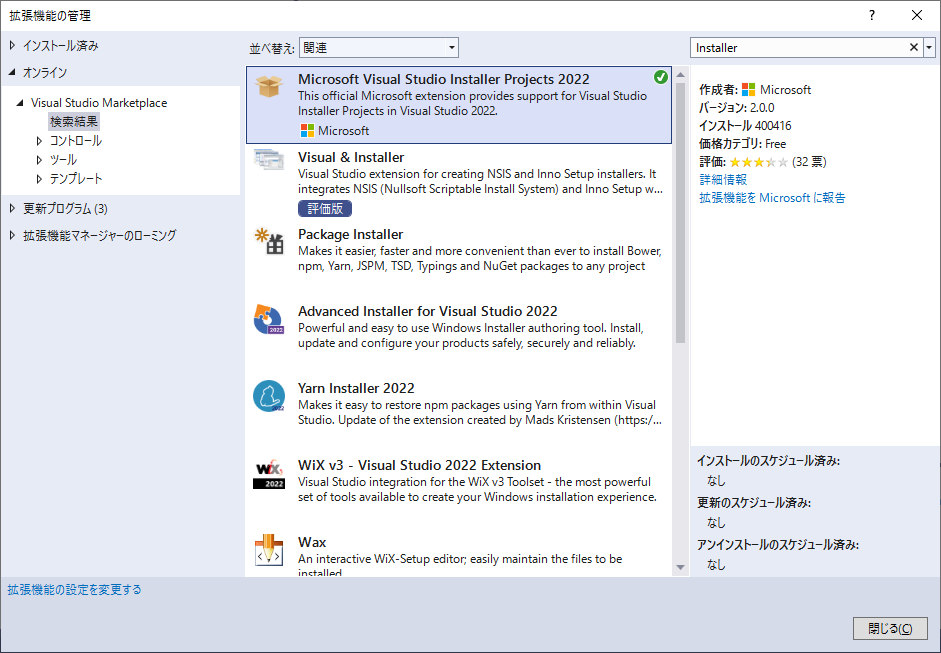This screenshot has height=653, width=941.
Task: Click the Wax extension icon
Action: click(x=269, y=549)
